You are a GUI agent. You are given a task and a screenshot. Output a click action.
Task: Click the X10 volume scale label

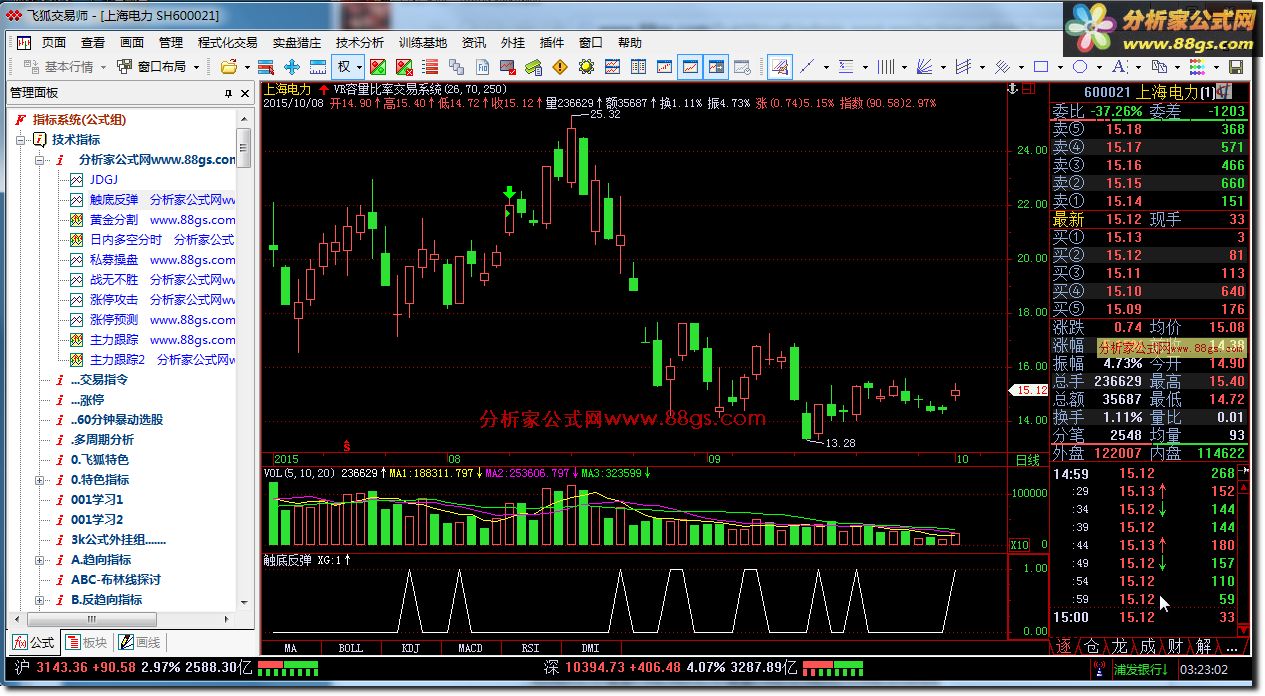click(x=1020, y=545)
